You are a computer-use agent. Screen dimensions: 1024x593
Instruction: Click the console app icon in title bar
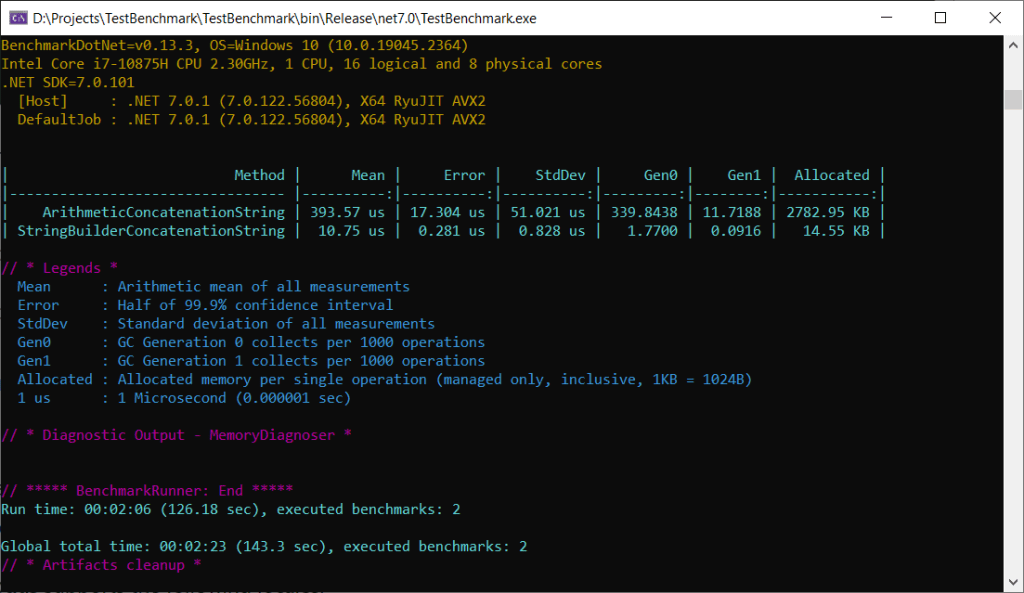coord(16,17)
